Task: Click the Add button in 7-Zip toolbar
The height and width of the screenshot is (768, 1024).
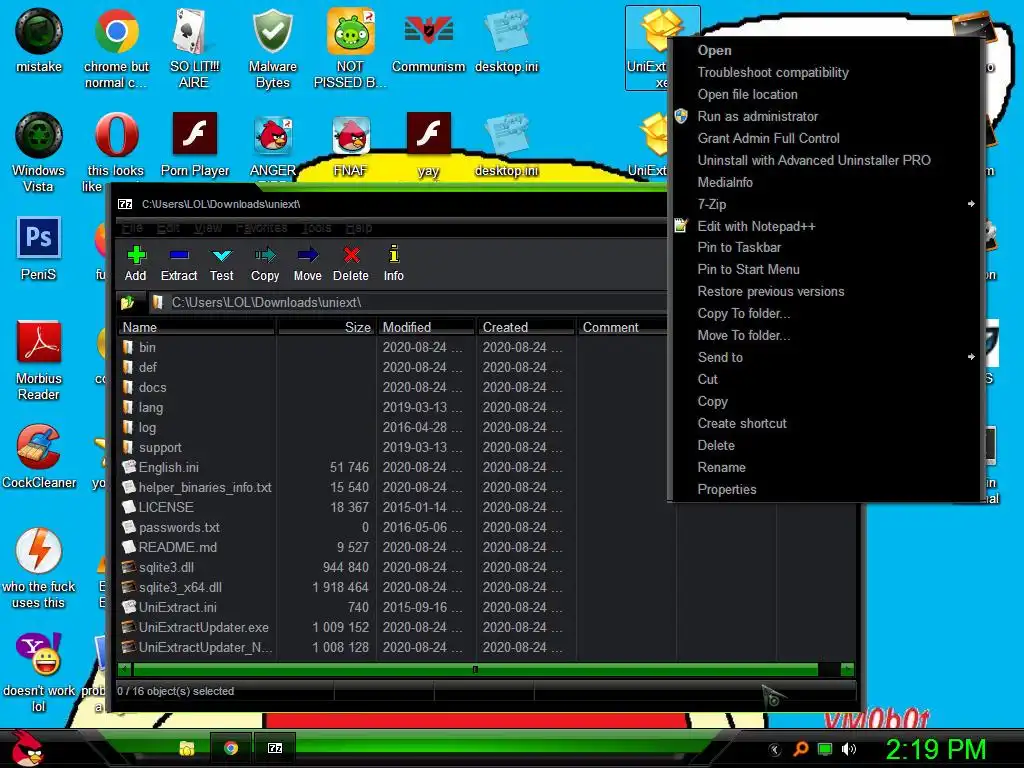Action: pos(136,264)
